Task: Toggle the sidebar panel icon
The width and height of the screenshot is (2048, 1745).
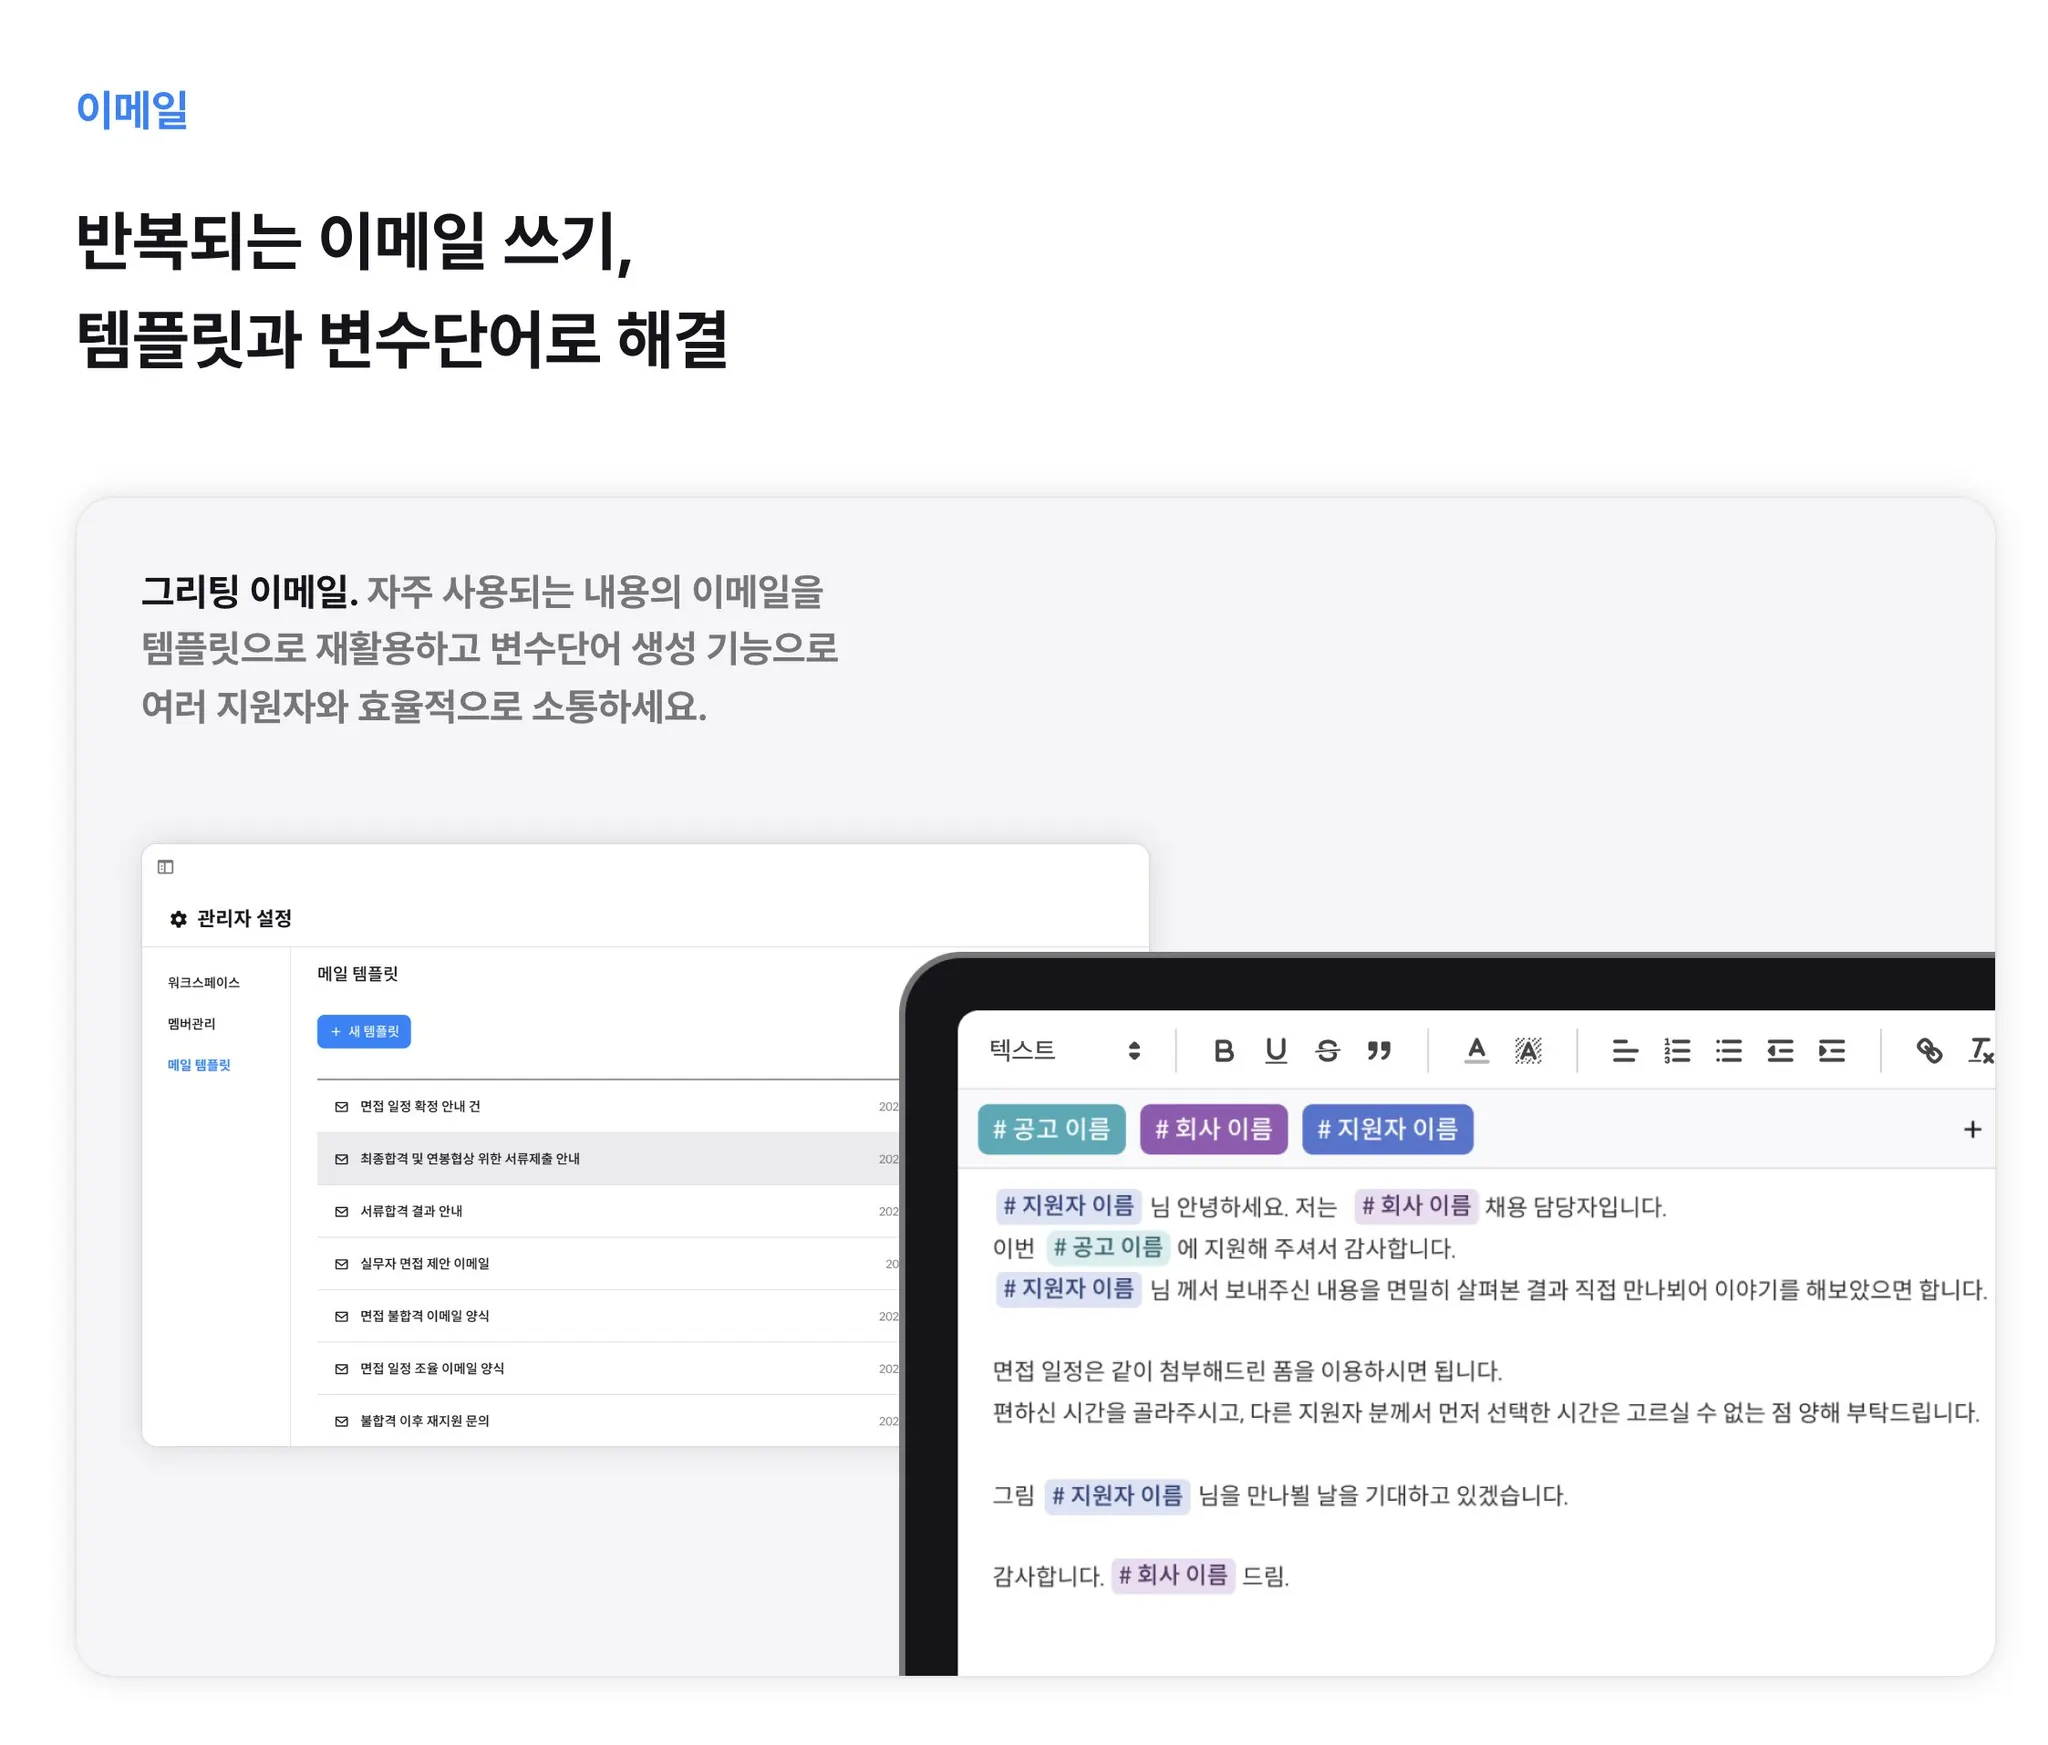Action: (166, 867)
